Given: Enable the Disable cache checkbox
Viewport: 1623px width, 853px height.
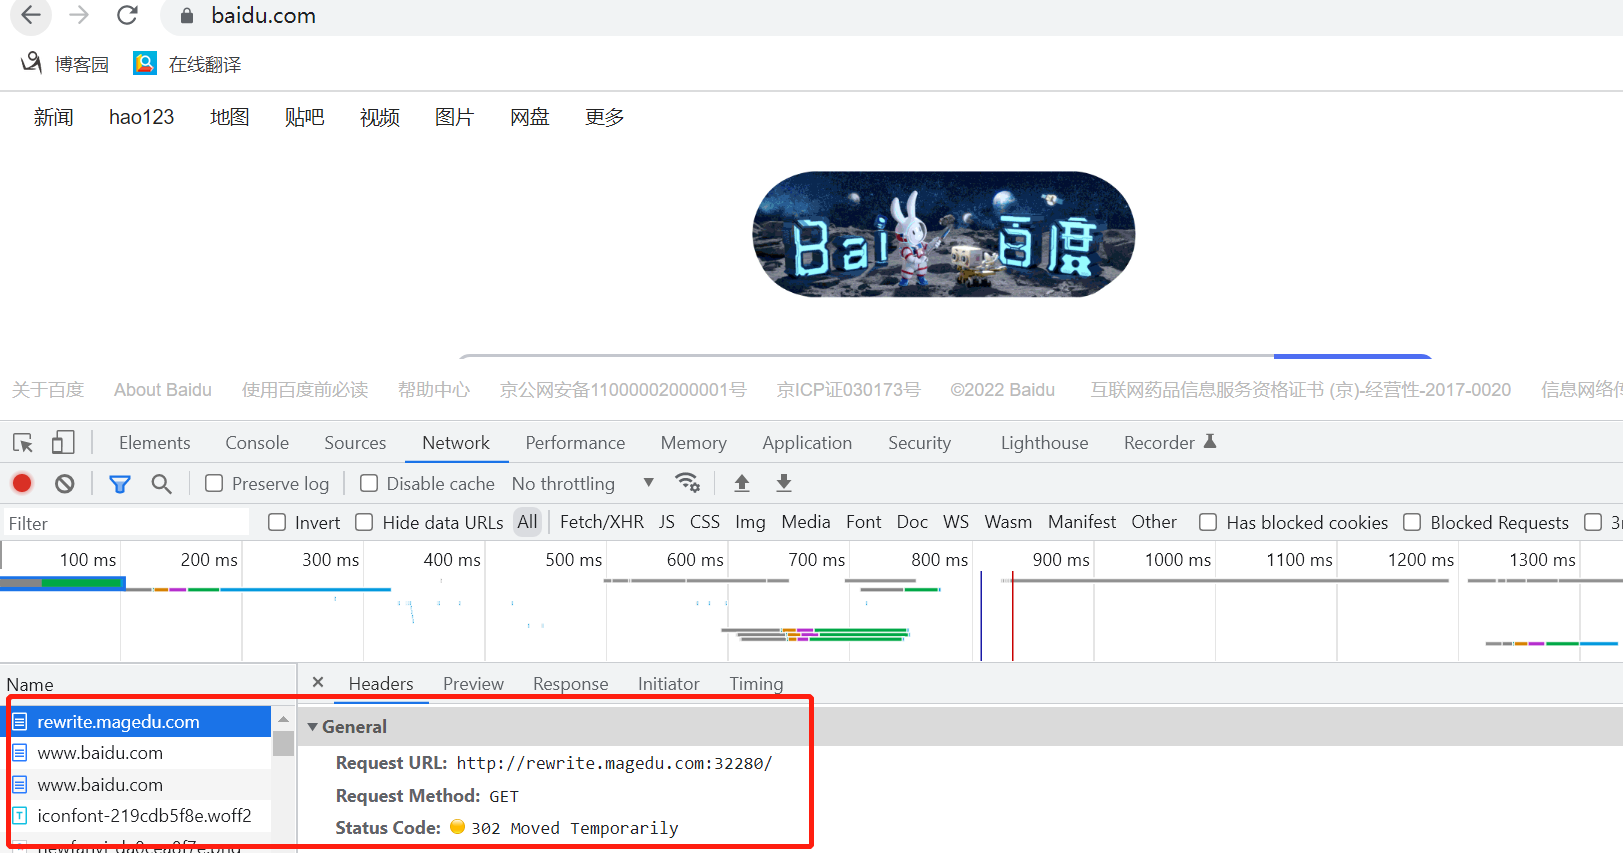Looking at the screenshot, I should click(369, 484).
